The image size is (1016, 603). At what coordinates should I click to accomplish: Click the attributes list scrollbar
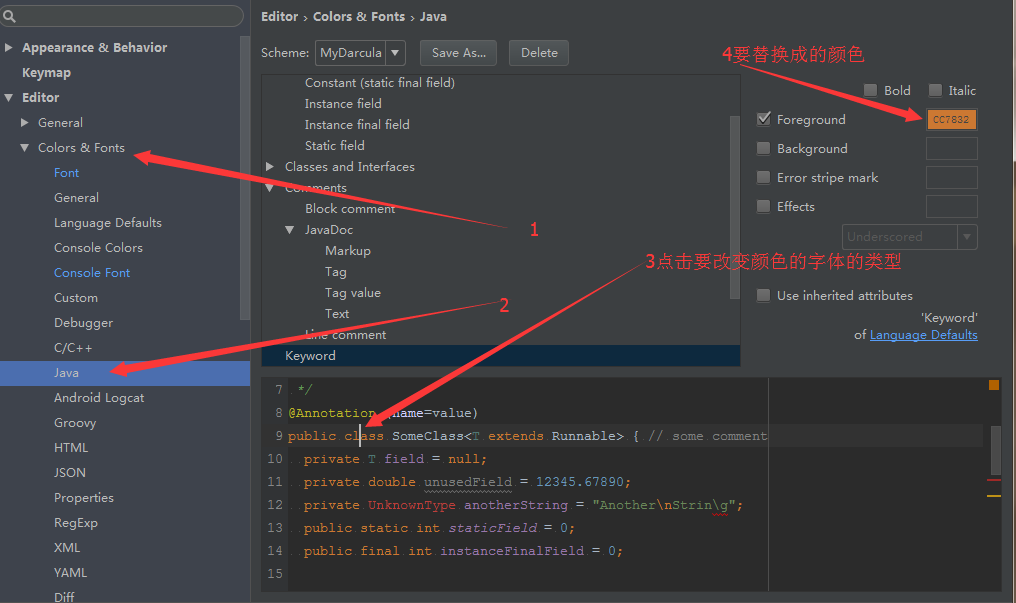click(734, 207)
